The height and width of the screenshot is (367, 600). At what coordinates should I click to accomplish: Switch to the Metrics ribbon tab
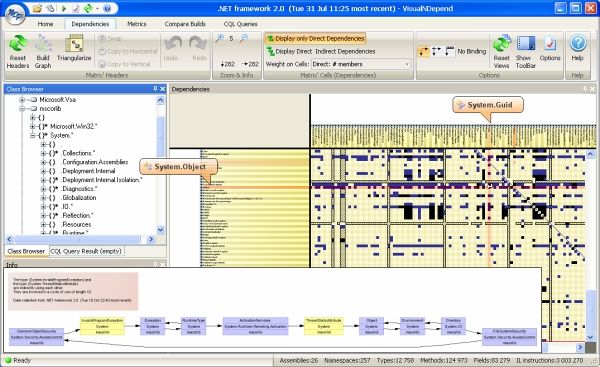(x=137, y=24)
